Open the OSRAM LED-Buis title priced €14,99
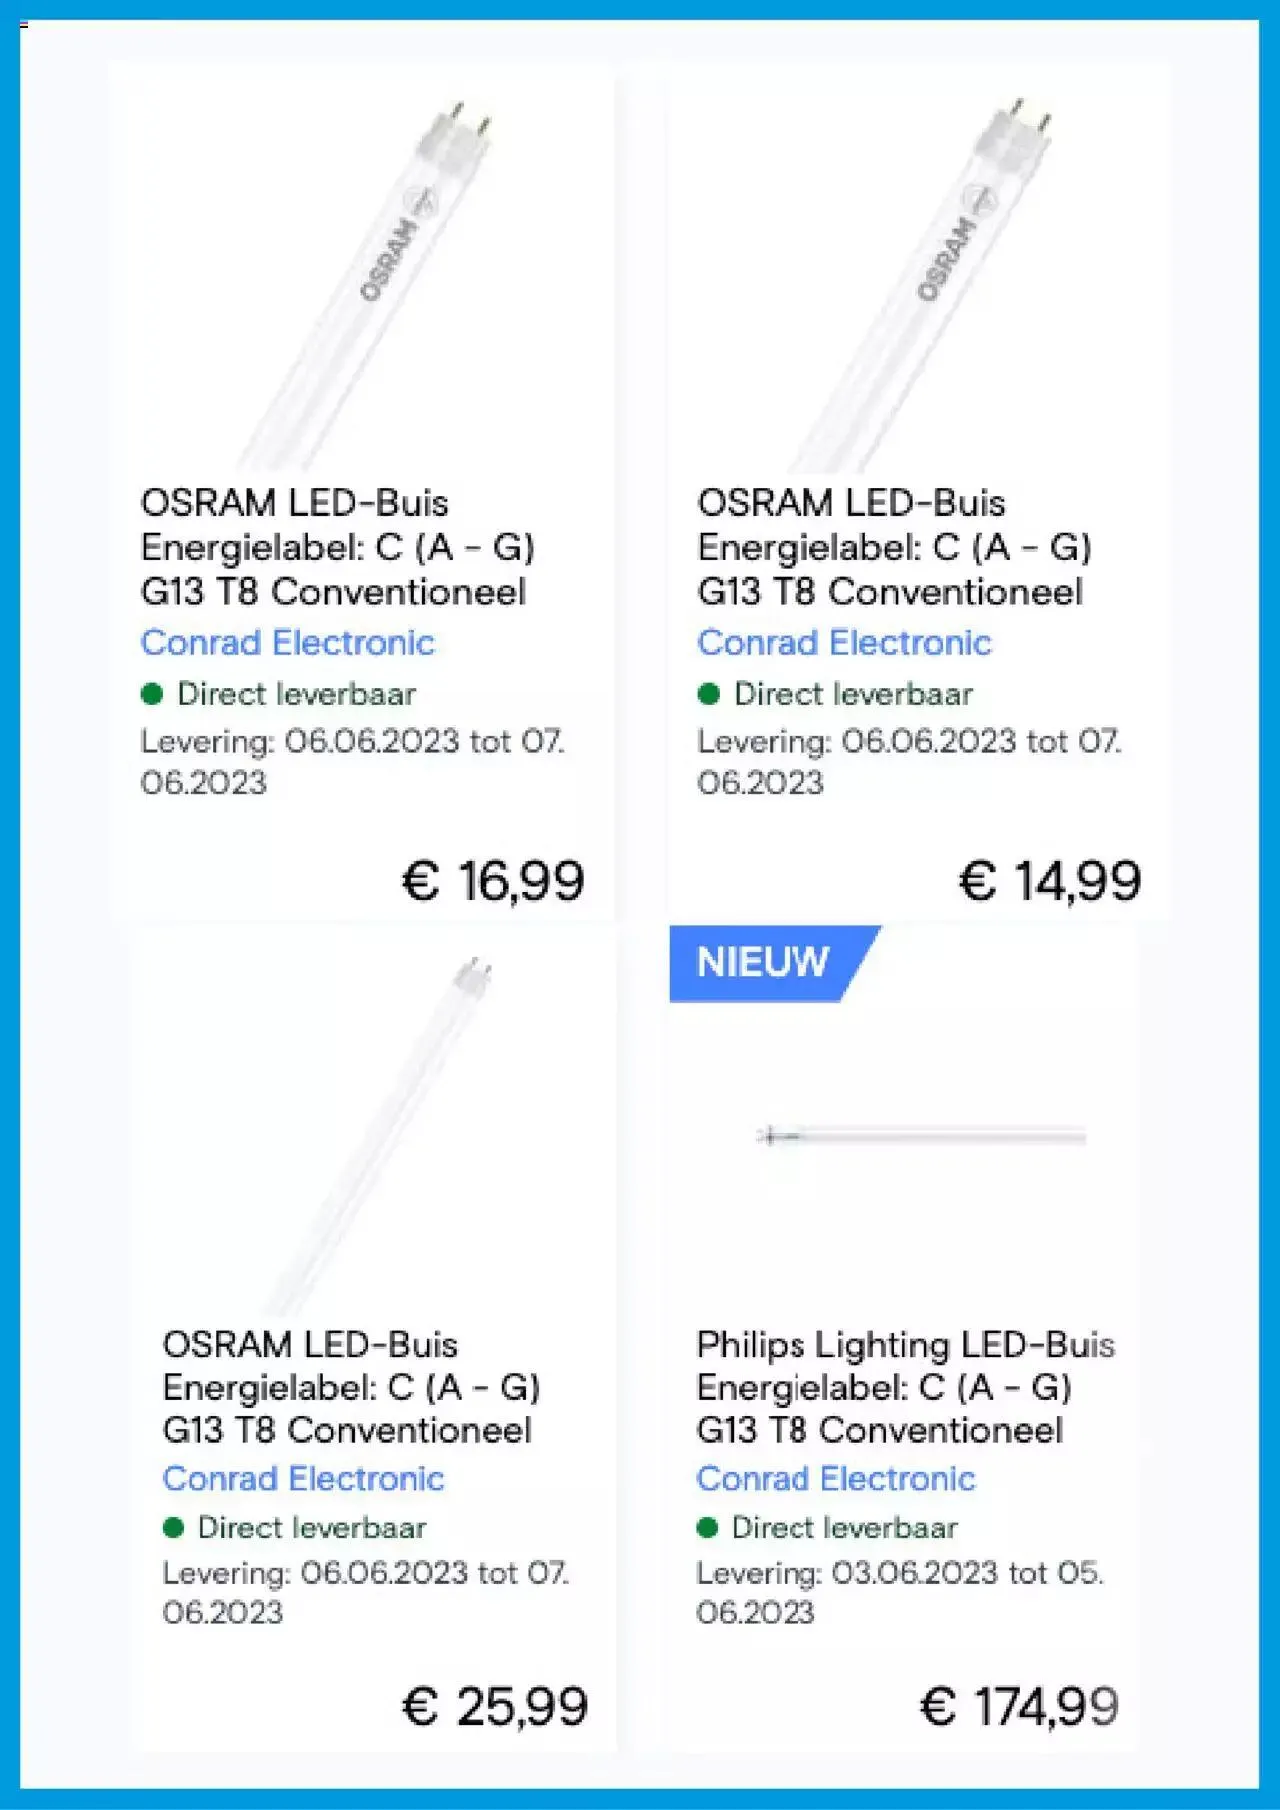The image size is (1280, 1810). pos(893,547)
